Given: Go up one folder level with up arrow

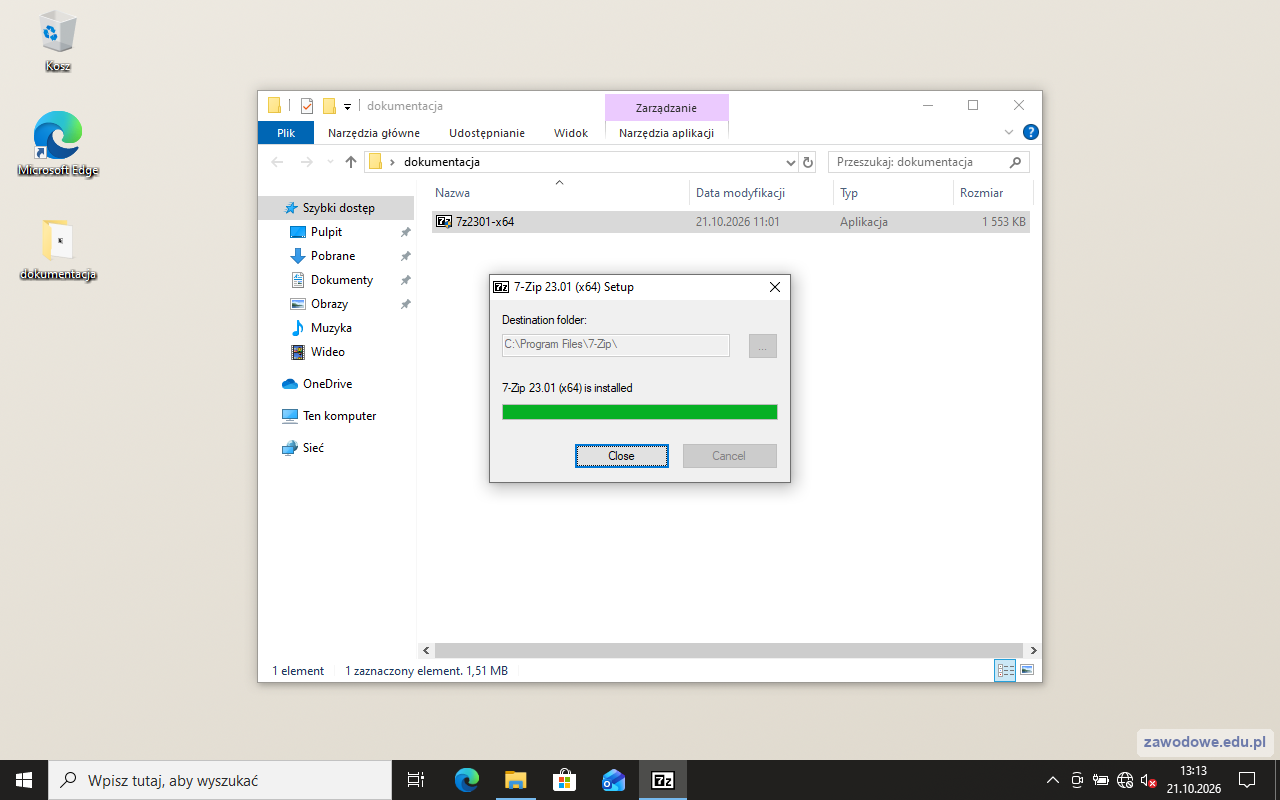Looking at the screenshot, I should [x=351, y=162].
